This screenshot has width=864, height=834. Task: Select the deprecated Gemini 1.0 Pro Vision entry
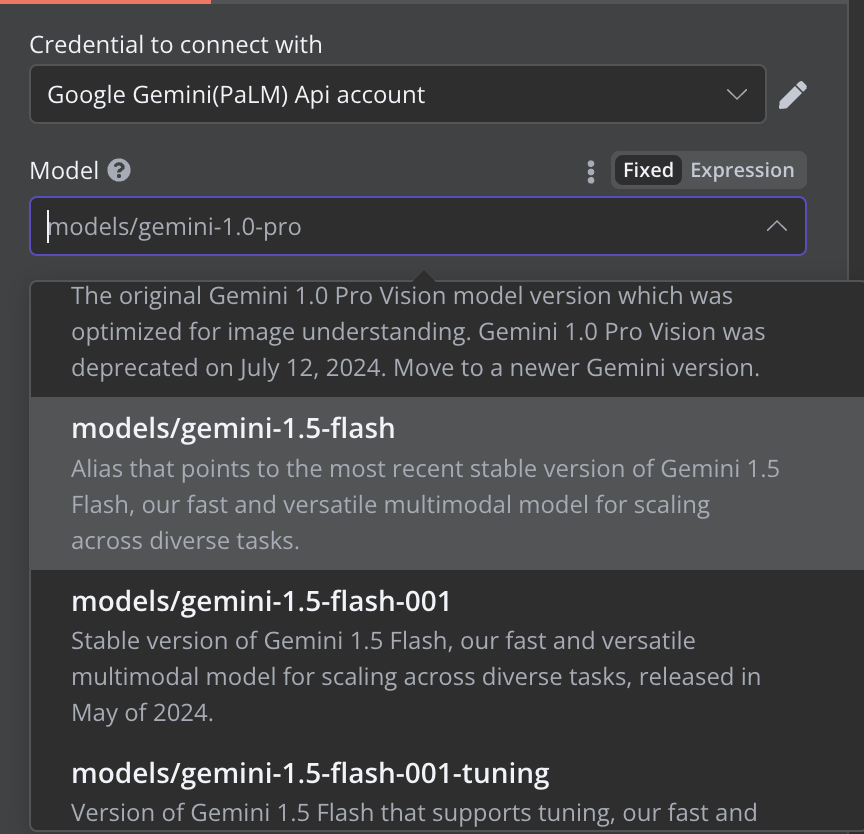point(415,332)
